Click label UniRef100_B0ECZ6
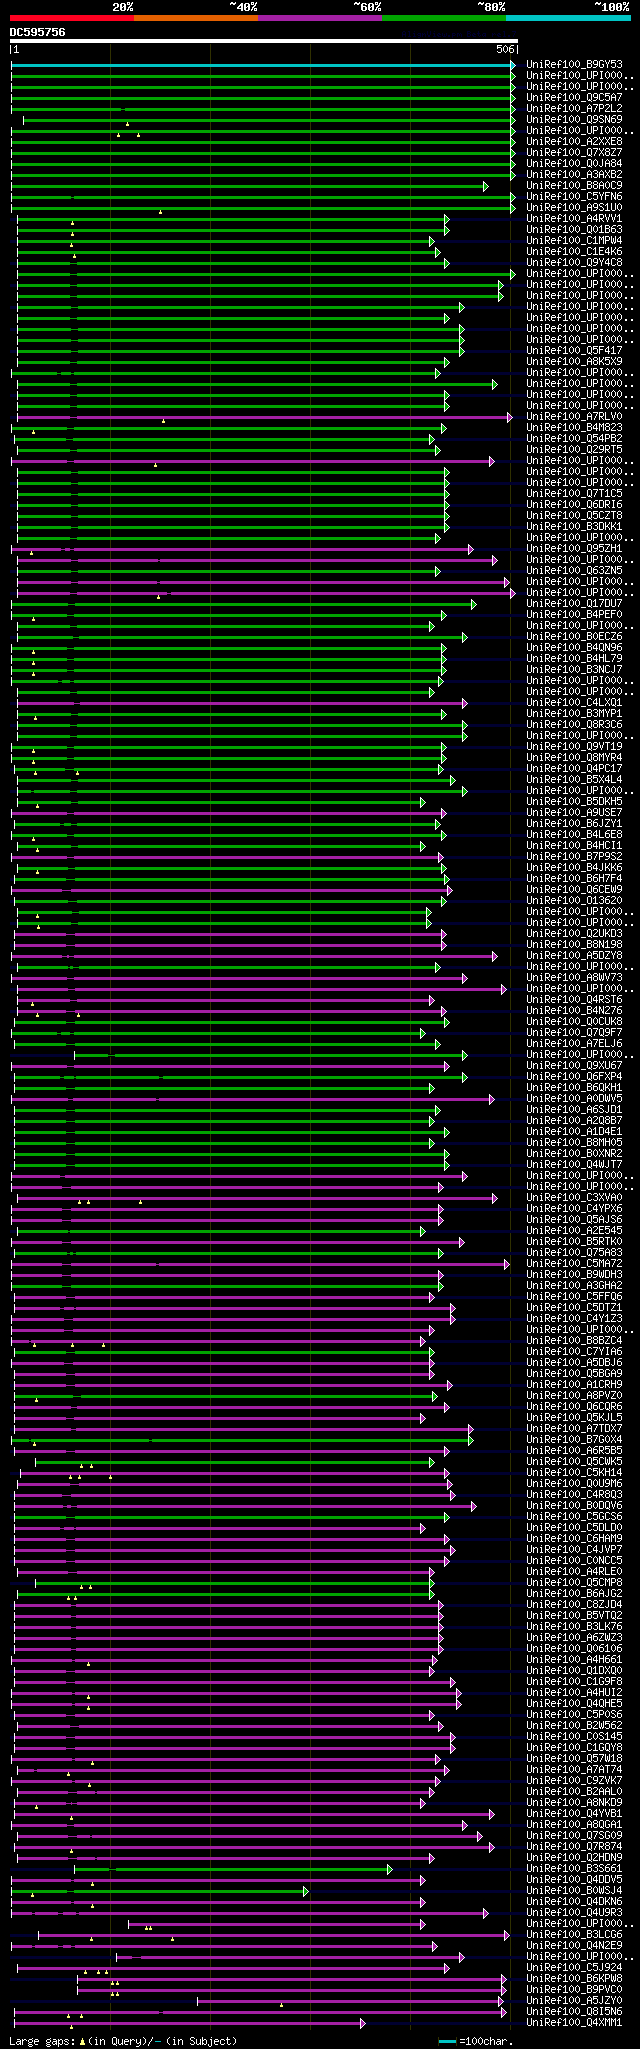This screenshot has height=2049, width=640. tap(574, 637)
